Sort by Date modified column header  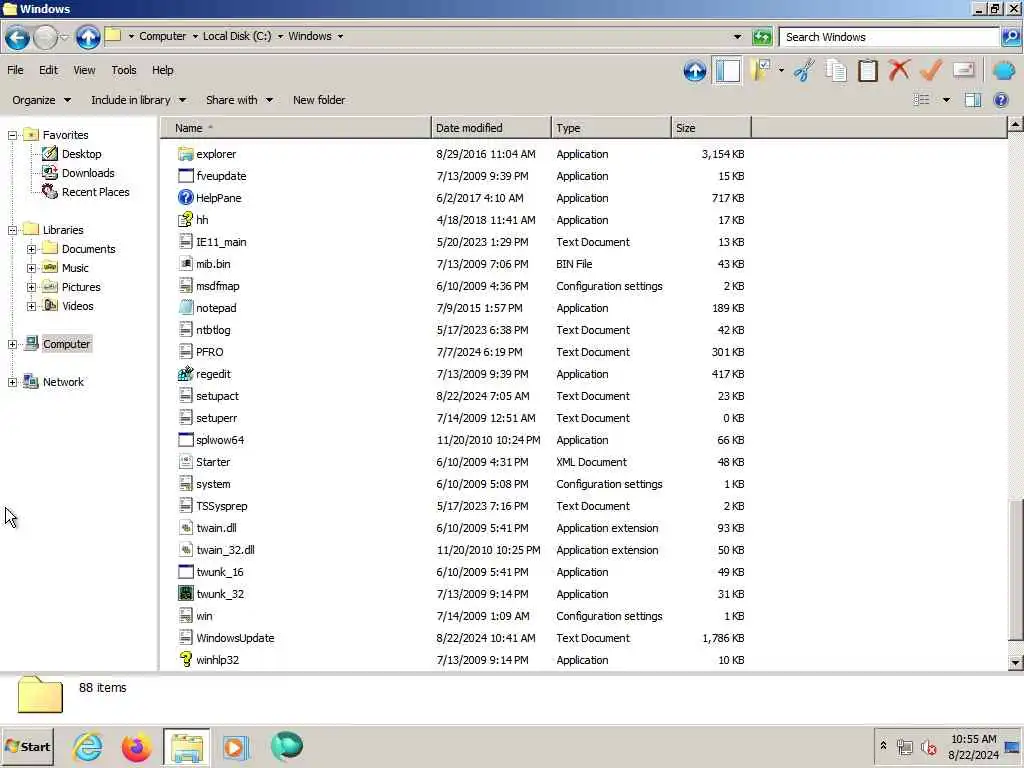(x=491, y=128)
